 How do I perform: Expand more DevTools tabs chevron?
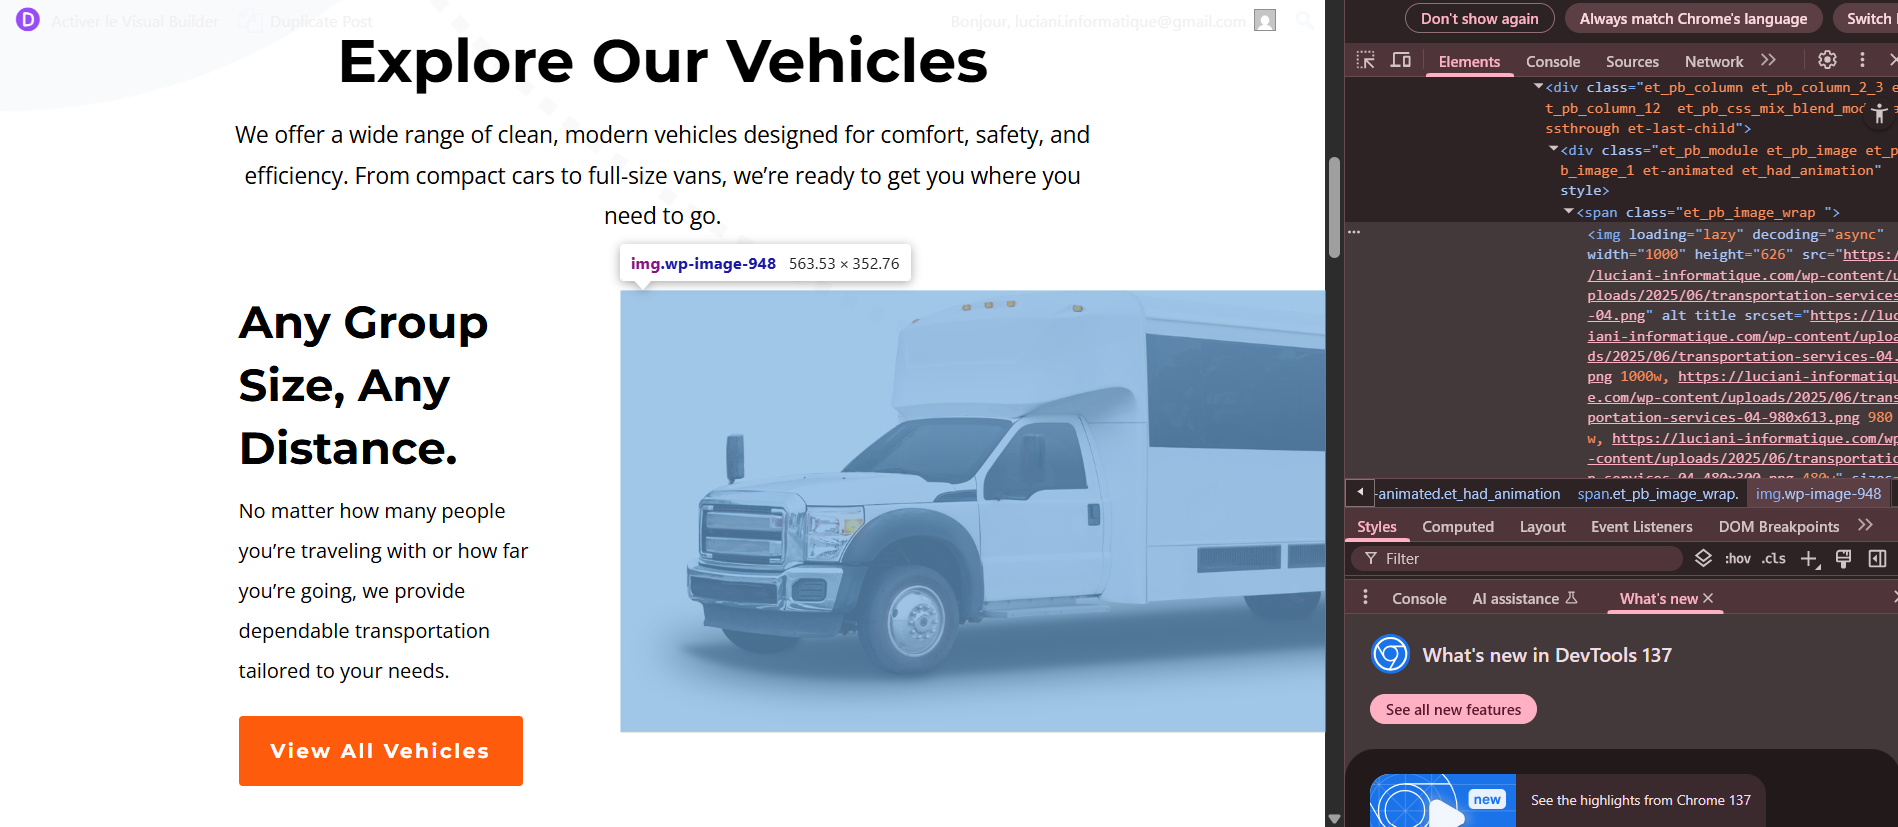[x=1769, y=60]
